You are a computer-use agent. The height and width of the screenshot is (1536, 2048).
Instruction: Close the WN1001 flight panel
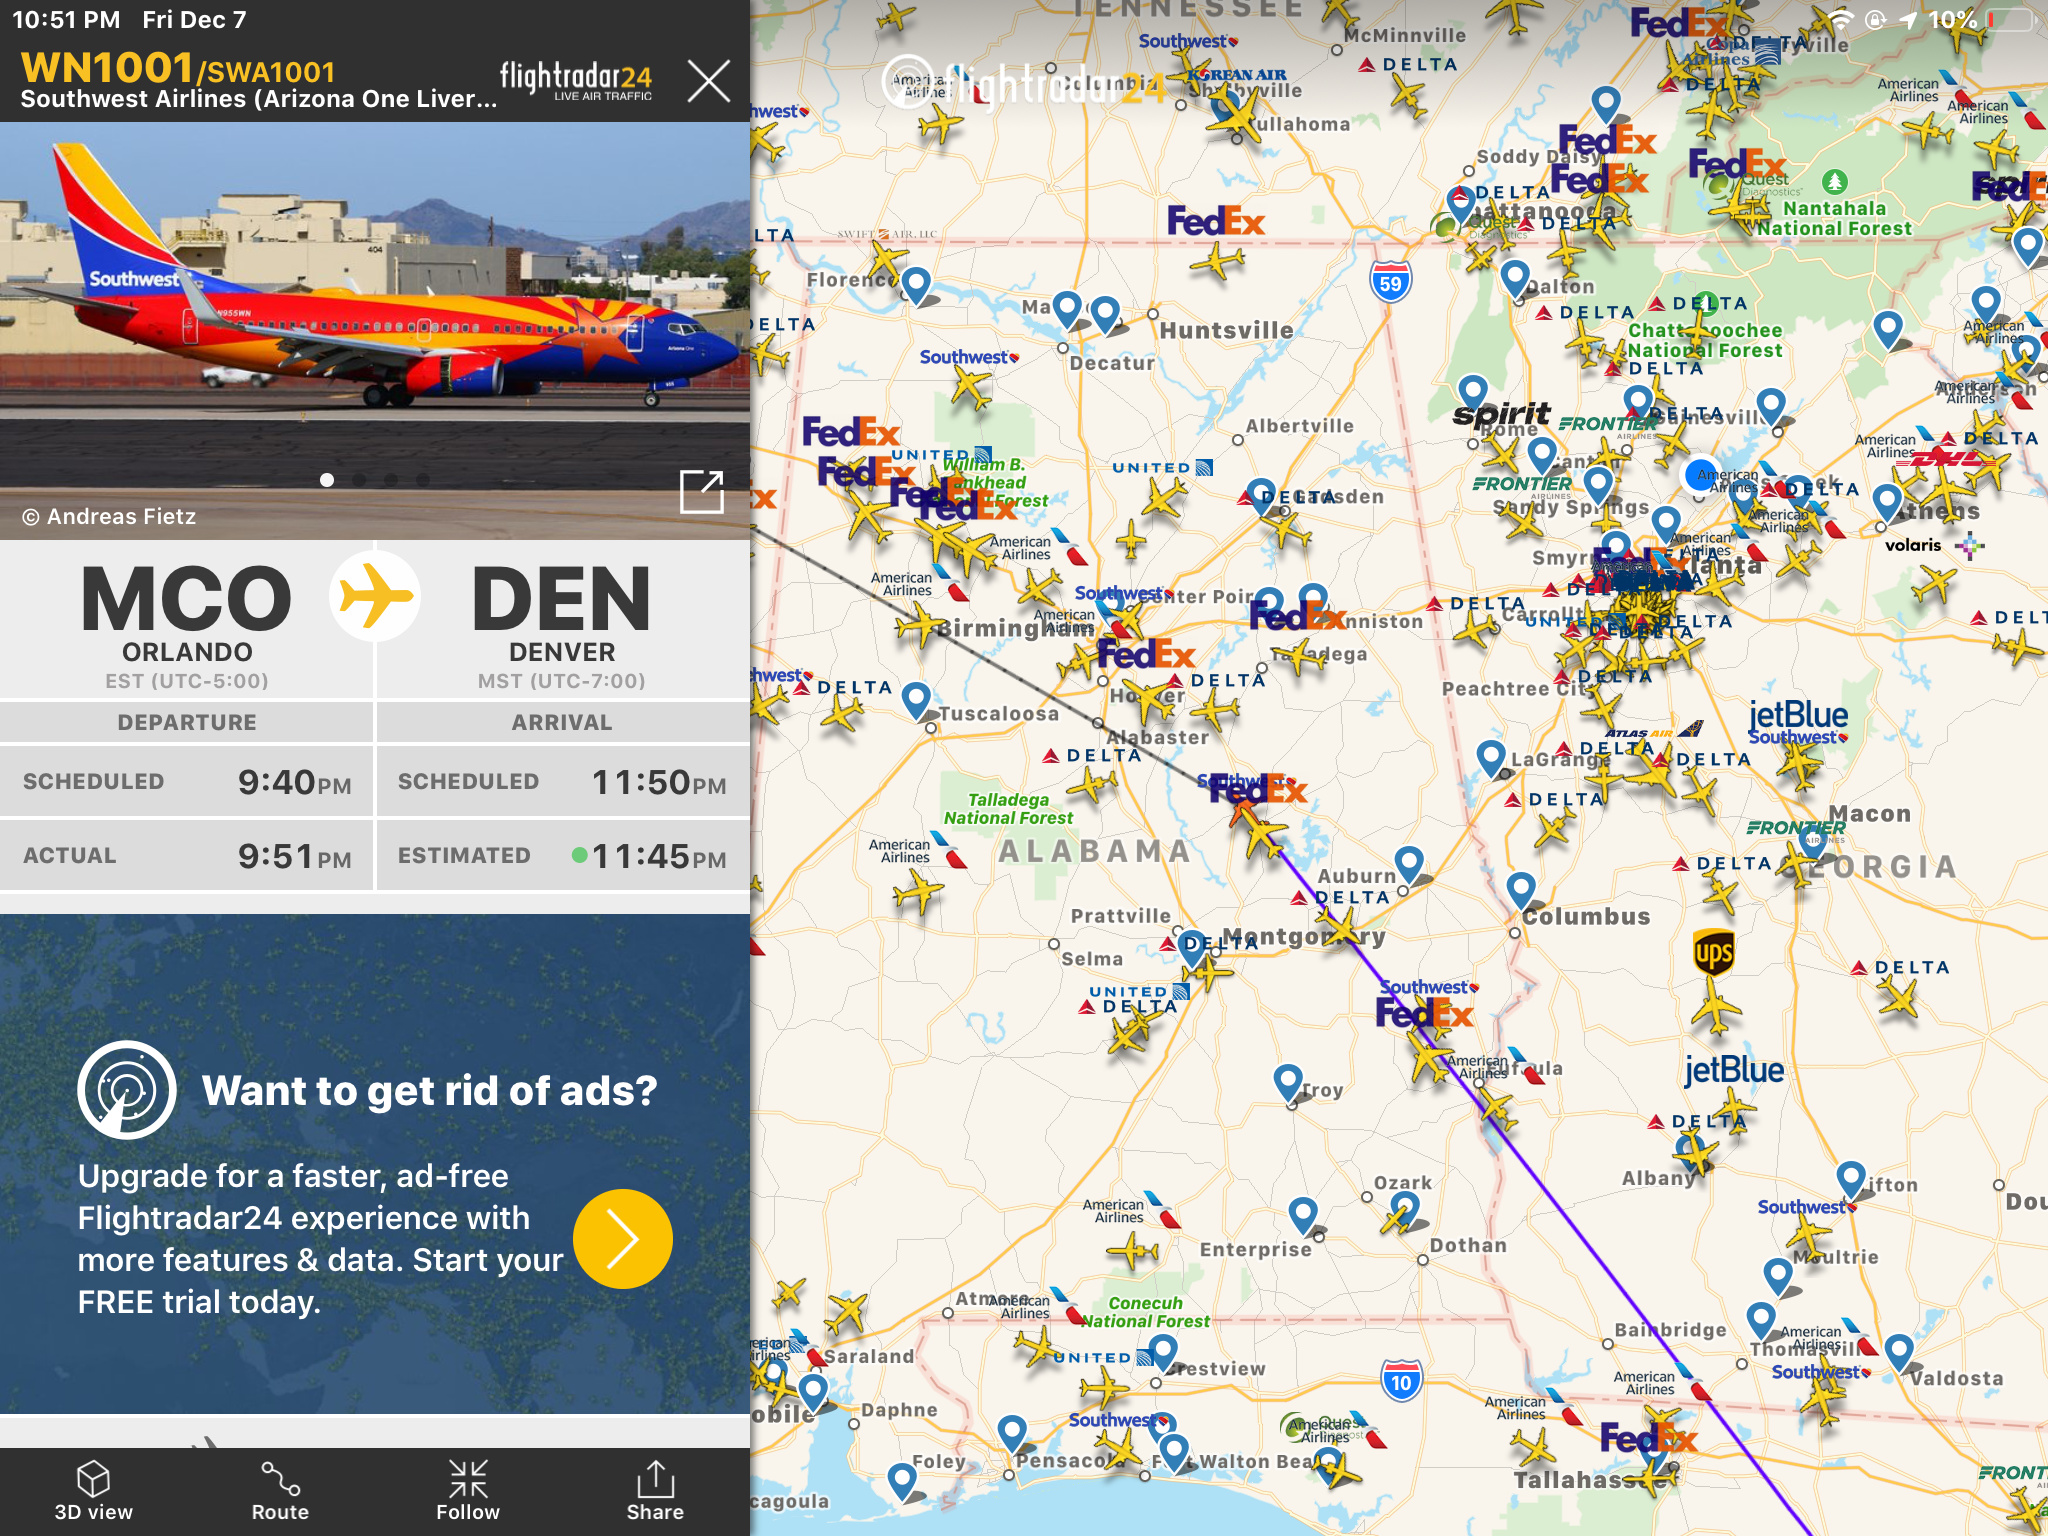(x=709, y=81)
